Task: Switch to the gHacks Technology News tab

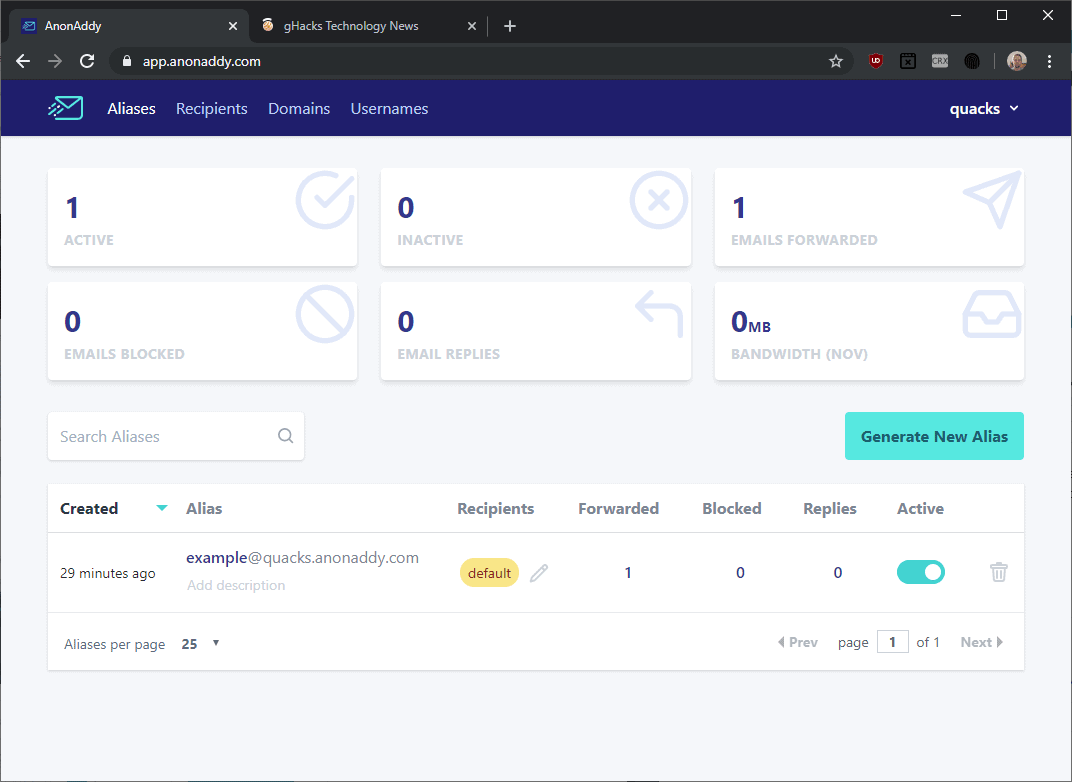Action: [x=350, y=26]
